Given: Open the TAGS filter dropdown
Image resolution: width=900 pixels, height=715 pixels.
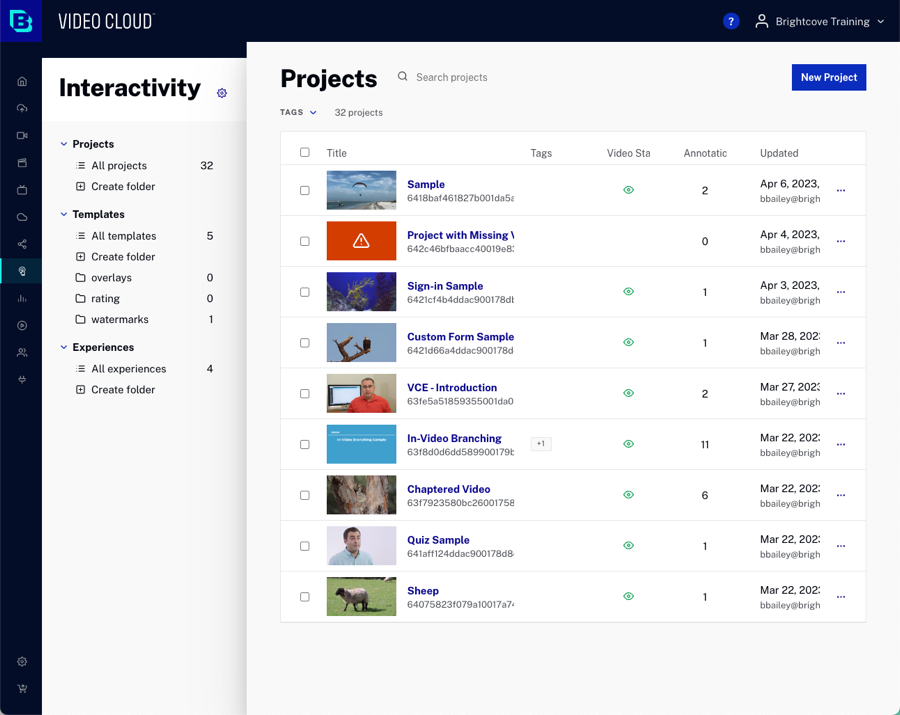Looking at the screenshot, I should click(x=298, y=113).
